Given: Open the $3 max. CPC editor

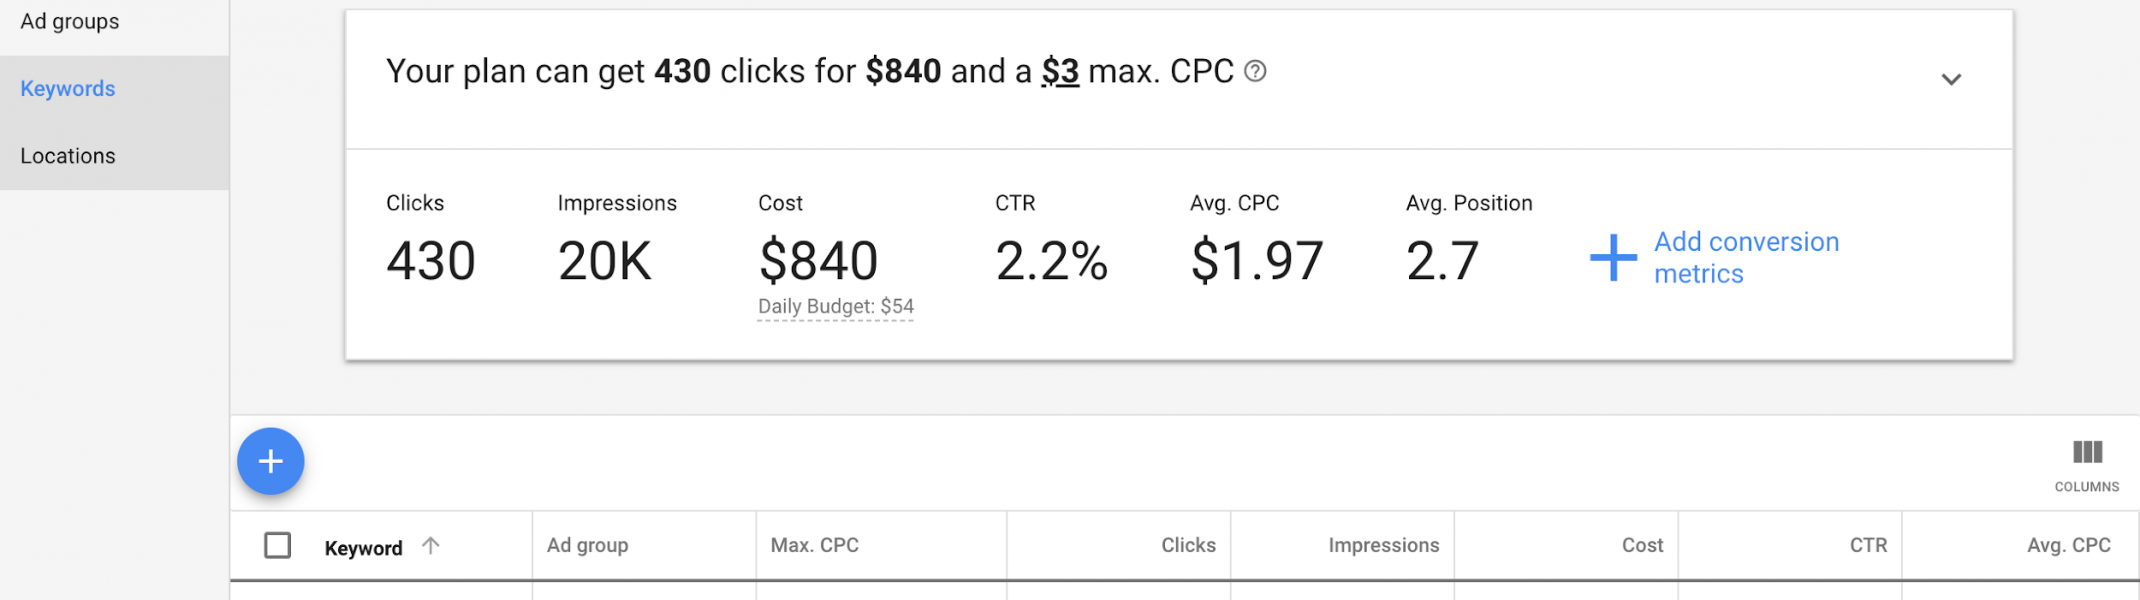Looking at the screenshot, I should pyautogui.click(x=1060, y=72).
